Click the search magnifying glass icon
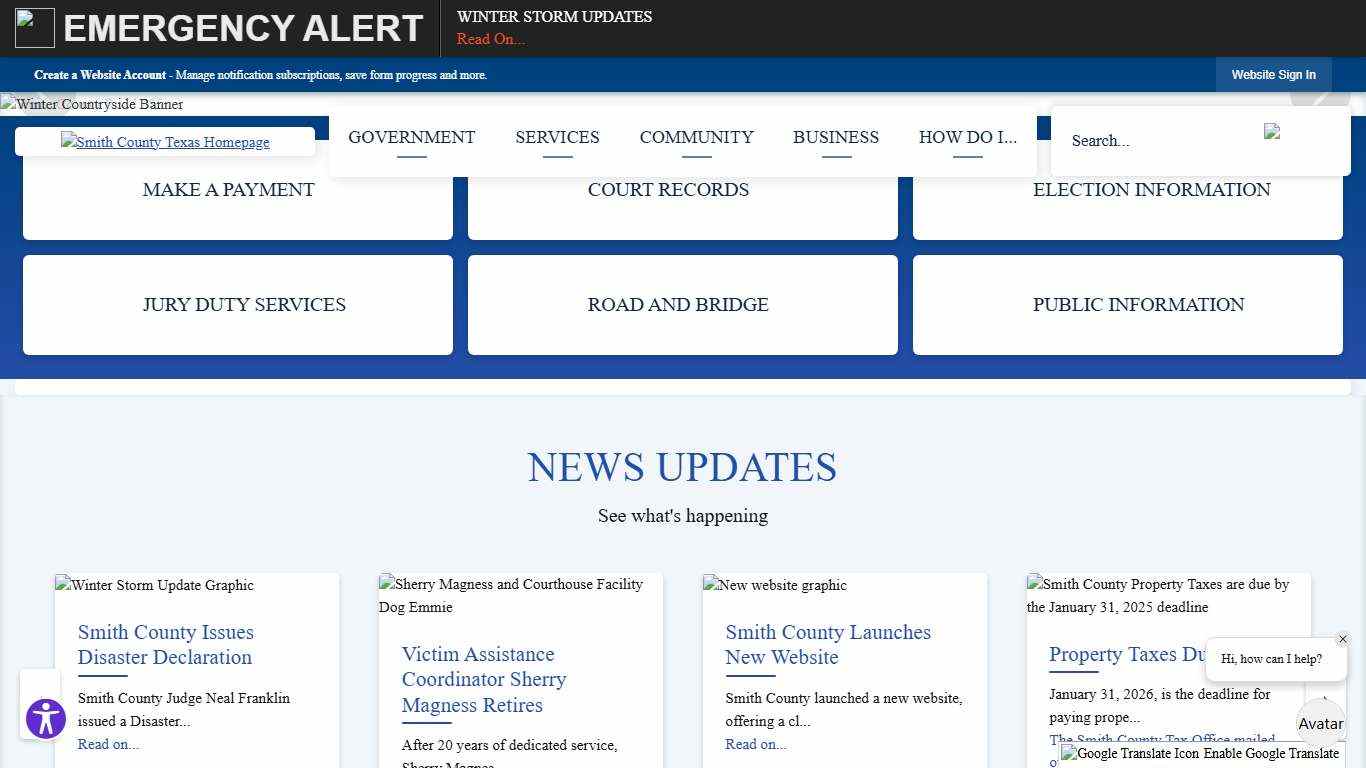This screenshot has width=1366, height=768. (x=1271, y=130)
